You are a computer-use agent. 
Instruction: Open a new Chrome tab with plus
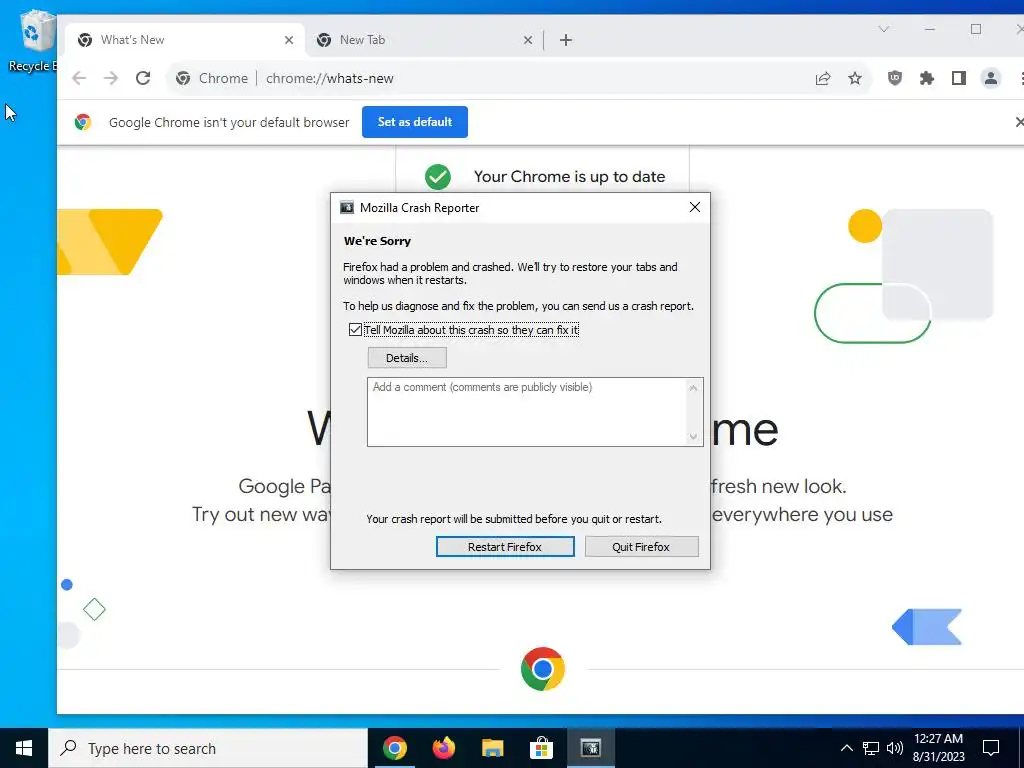tap(566, 40)
